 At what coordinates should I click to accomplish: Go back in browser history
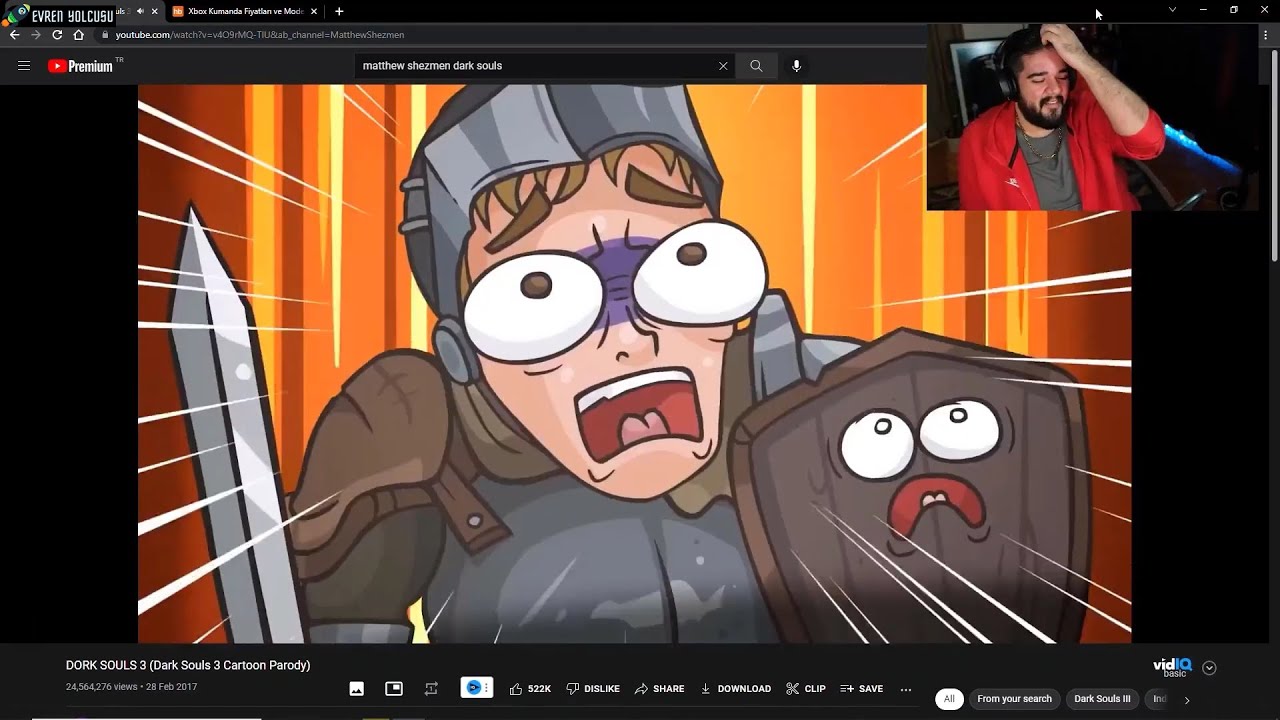[x=14, y=35]
